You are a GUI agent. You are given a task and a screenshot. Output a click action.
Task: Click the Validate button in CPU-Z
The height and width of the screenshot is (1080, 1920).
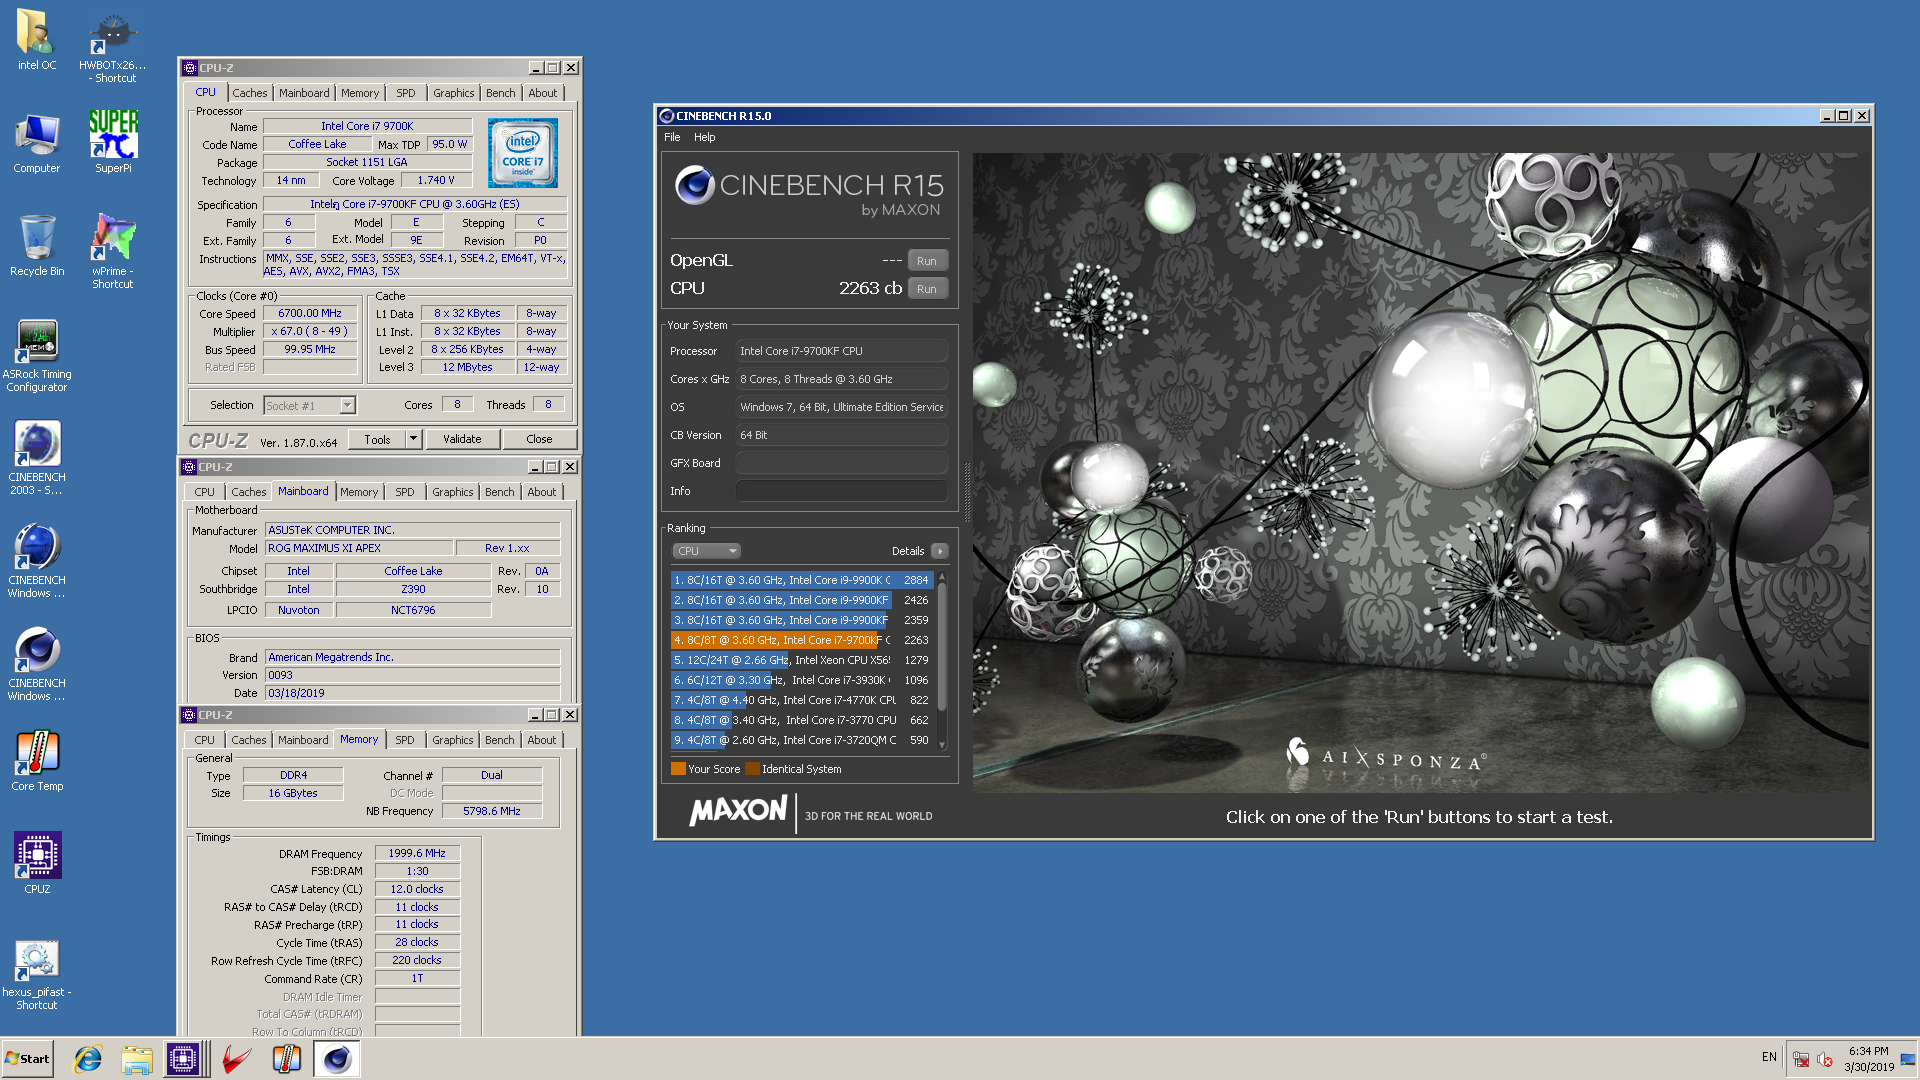[x=462, y=439]
